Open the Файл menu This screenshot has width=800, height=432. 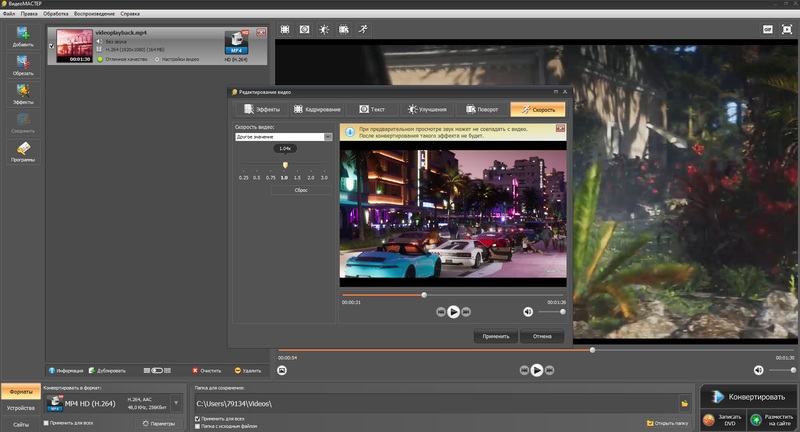9,14
